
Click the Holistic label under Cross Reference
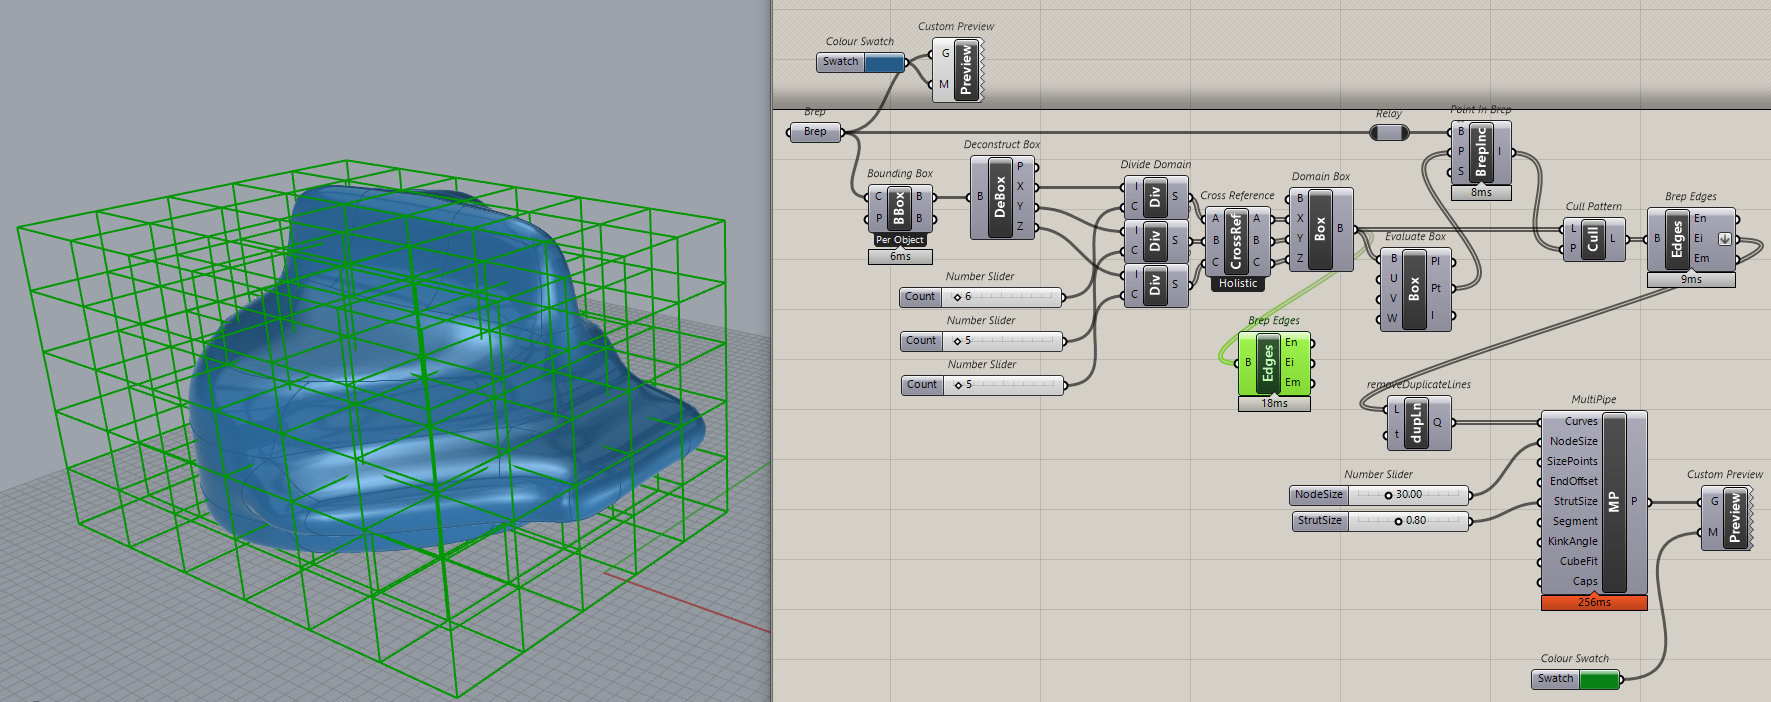1237,284
